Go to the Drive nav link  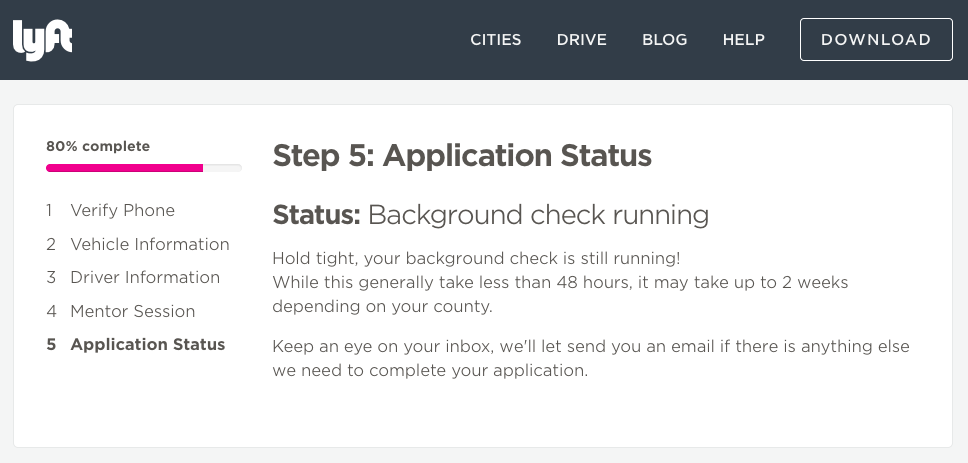tap(582, 40)
